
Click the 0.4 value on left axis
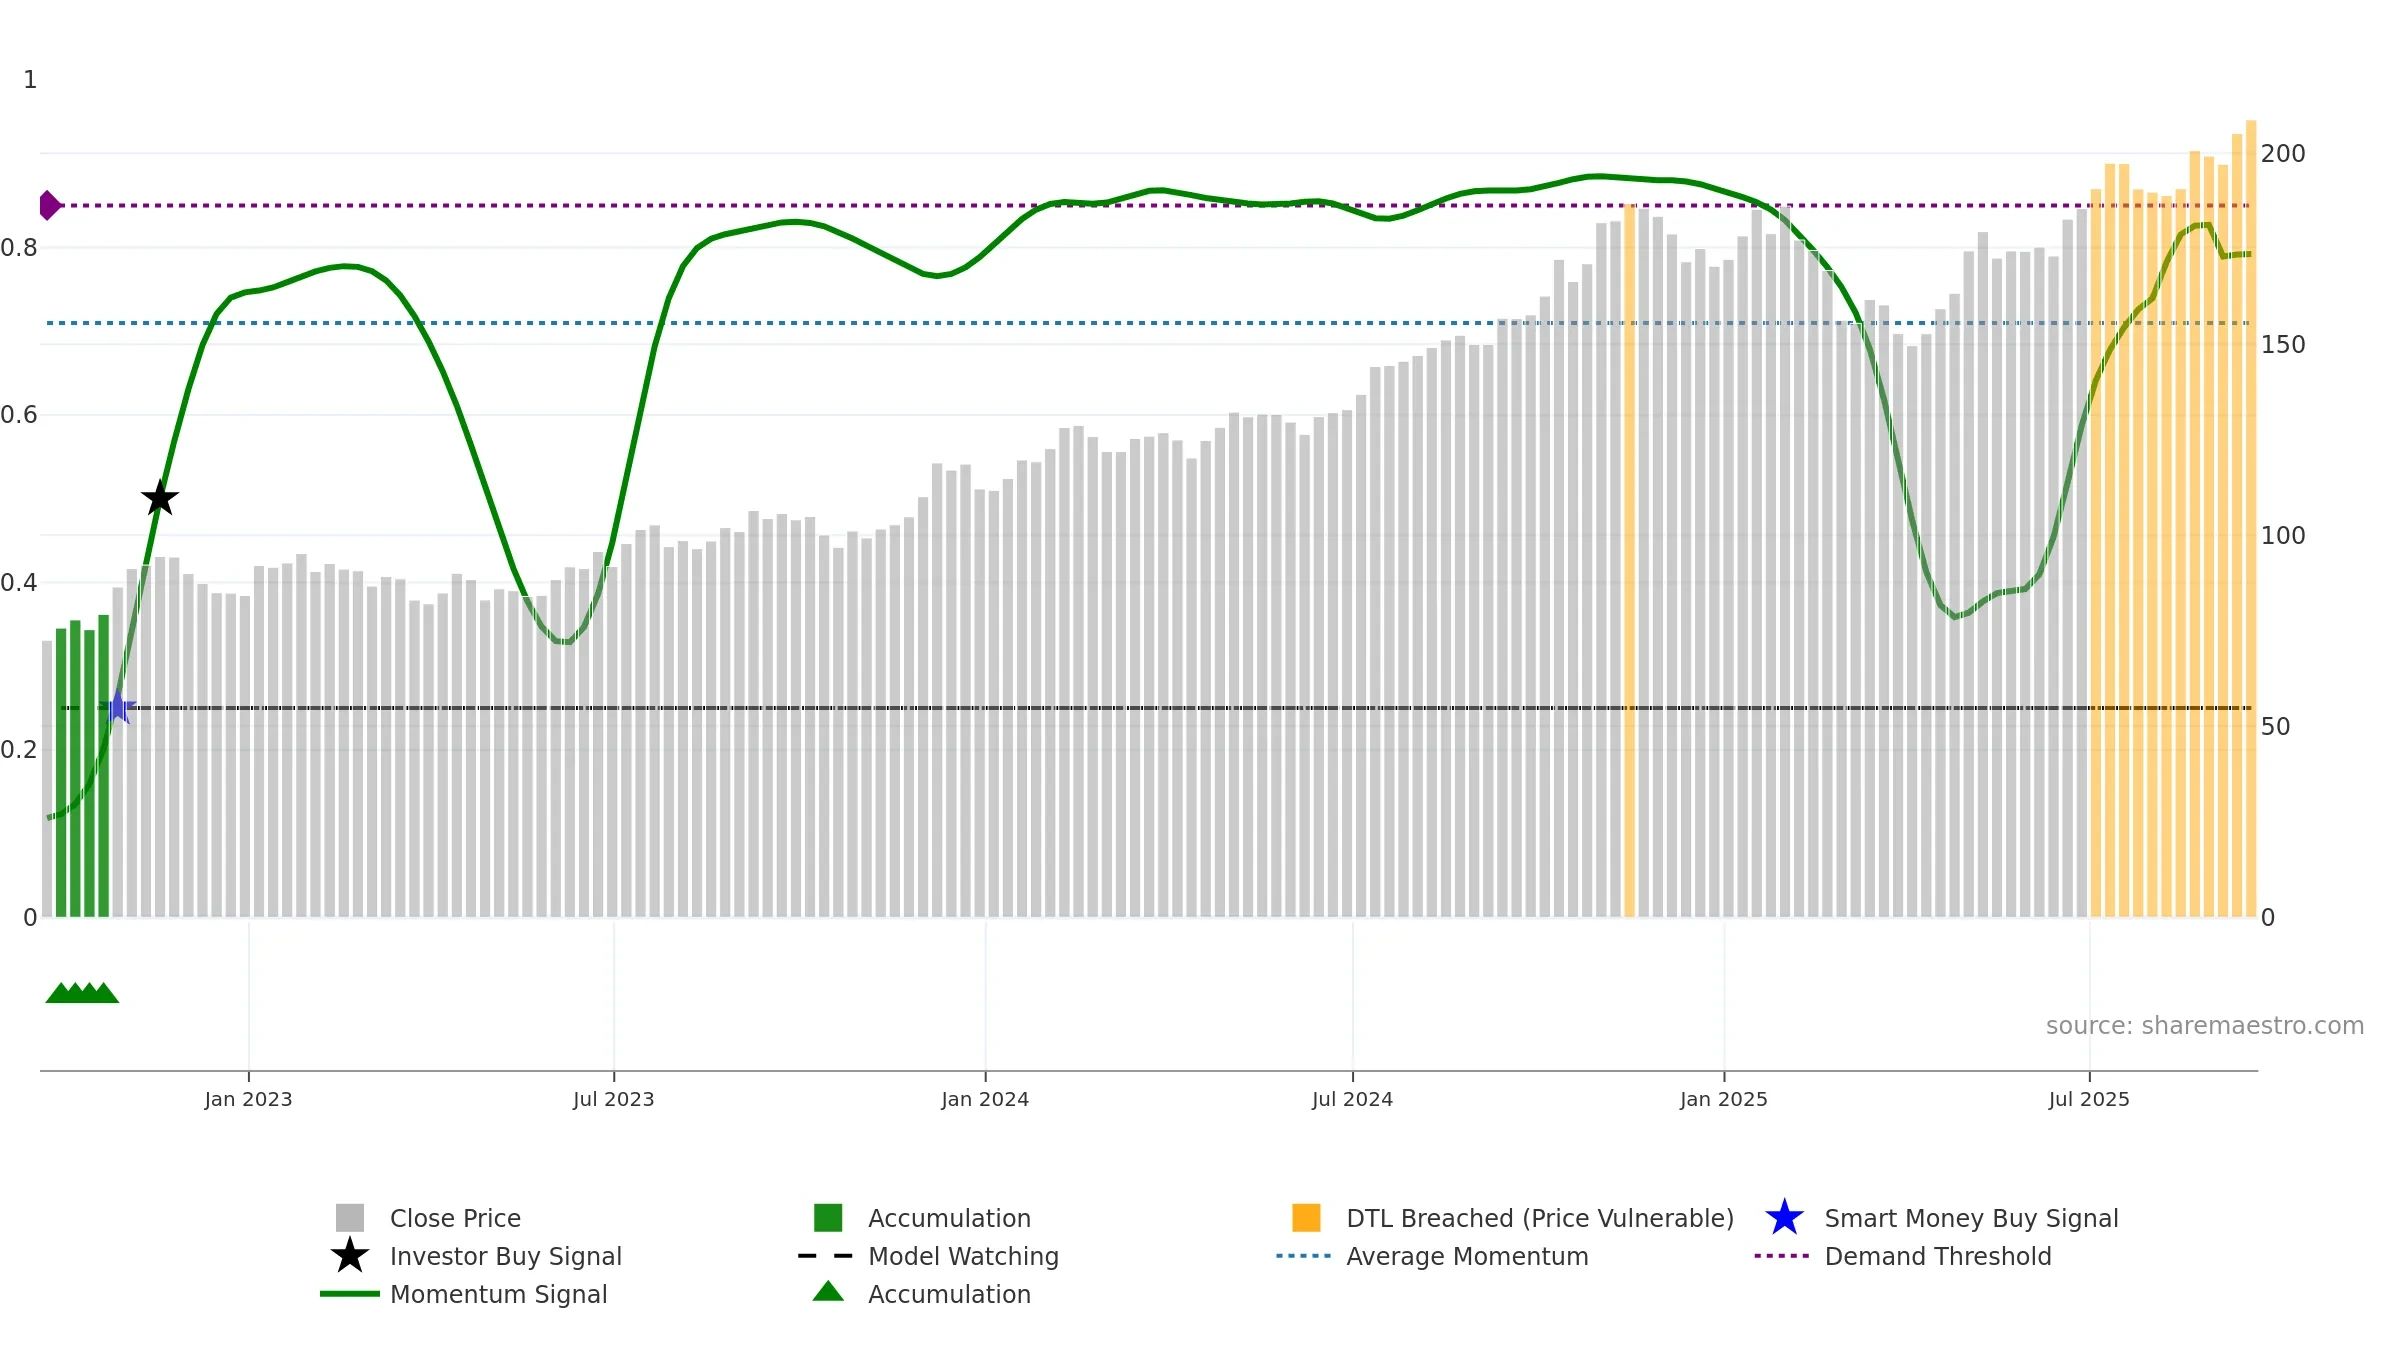(x=19, y=582)
